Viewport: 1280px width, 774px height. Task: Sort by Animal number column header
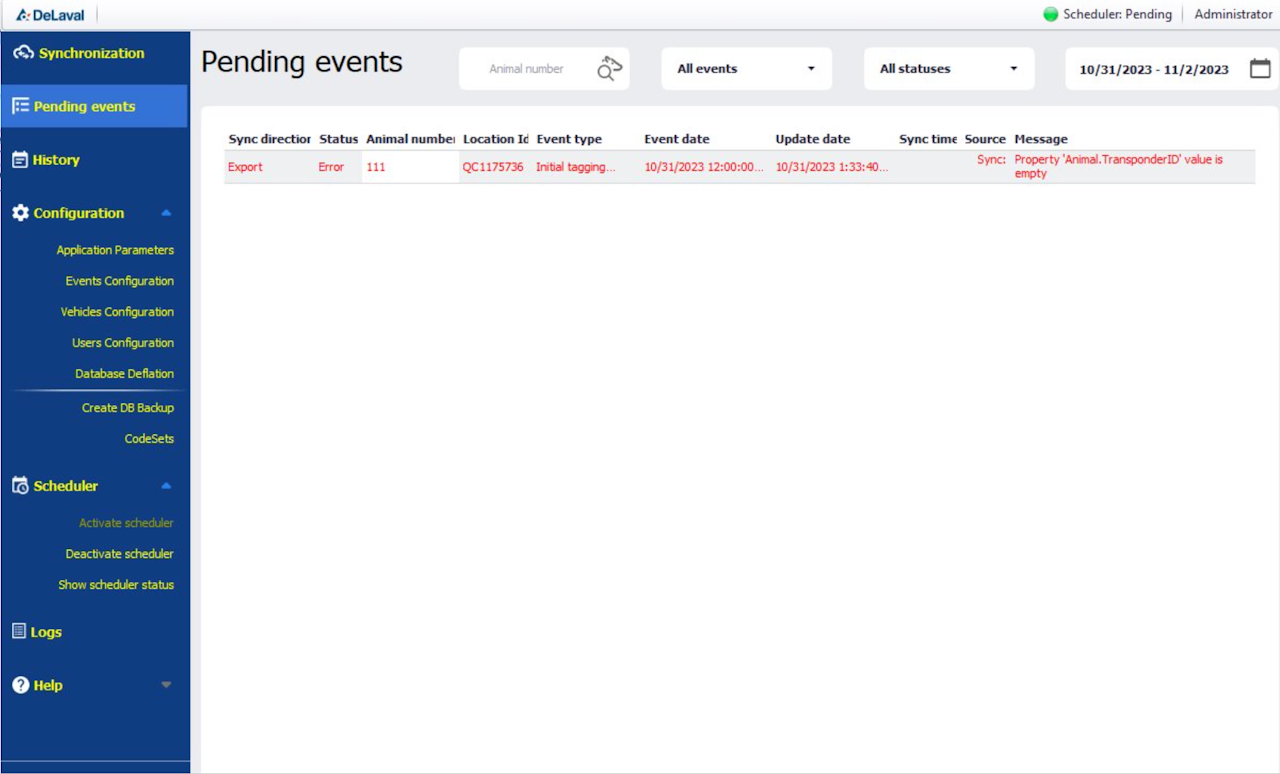click(411, 139)
